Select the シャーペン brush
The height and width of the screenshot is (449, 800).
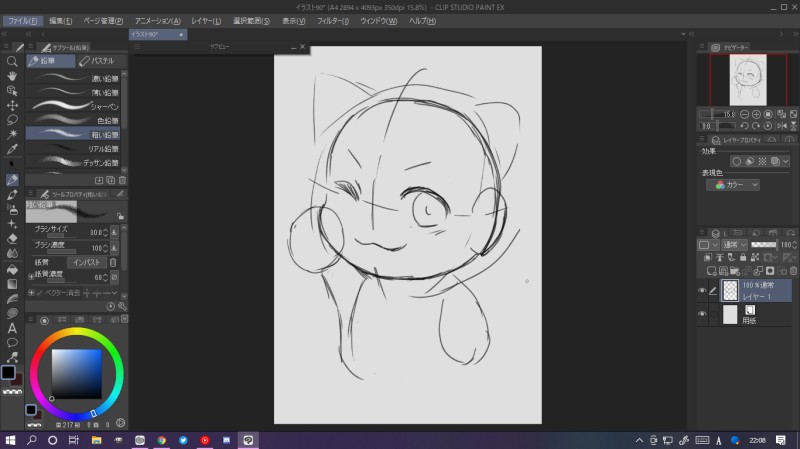pos(73,106)
